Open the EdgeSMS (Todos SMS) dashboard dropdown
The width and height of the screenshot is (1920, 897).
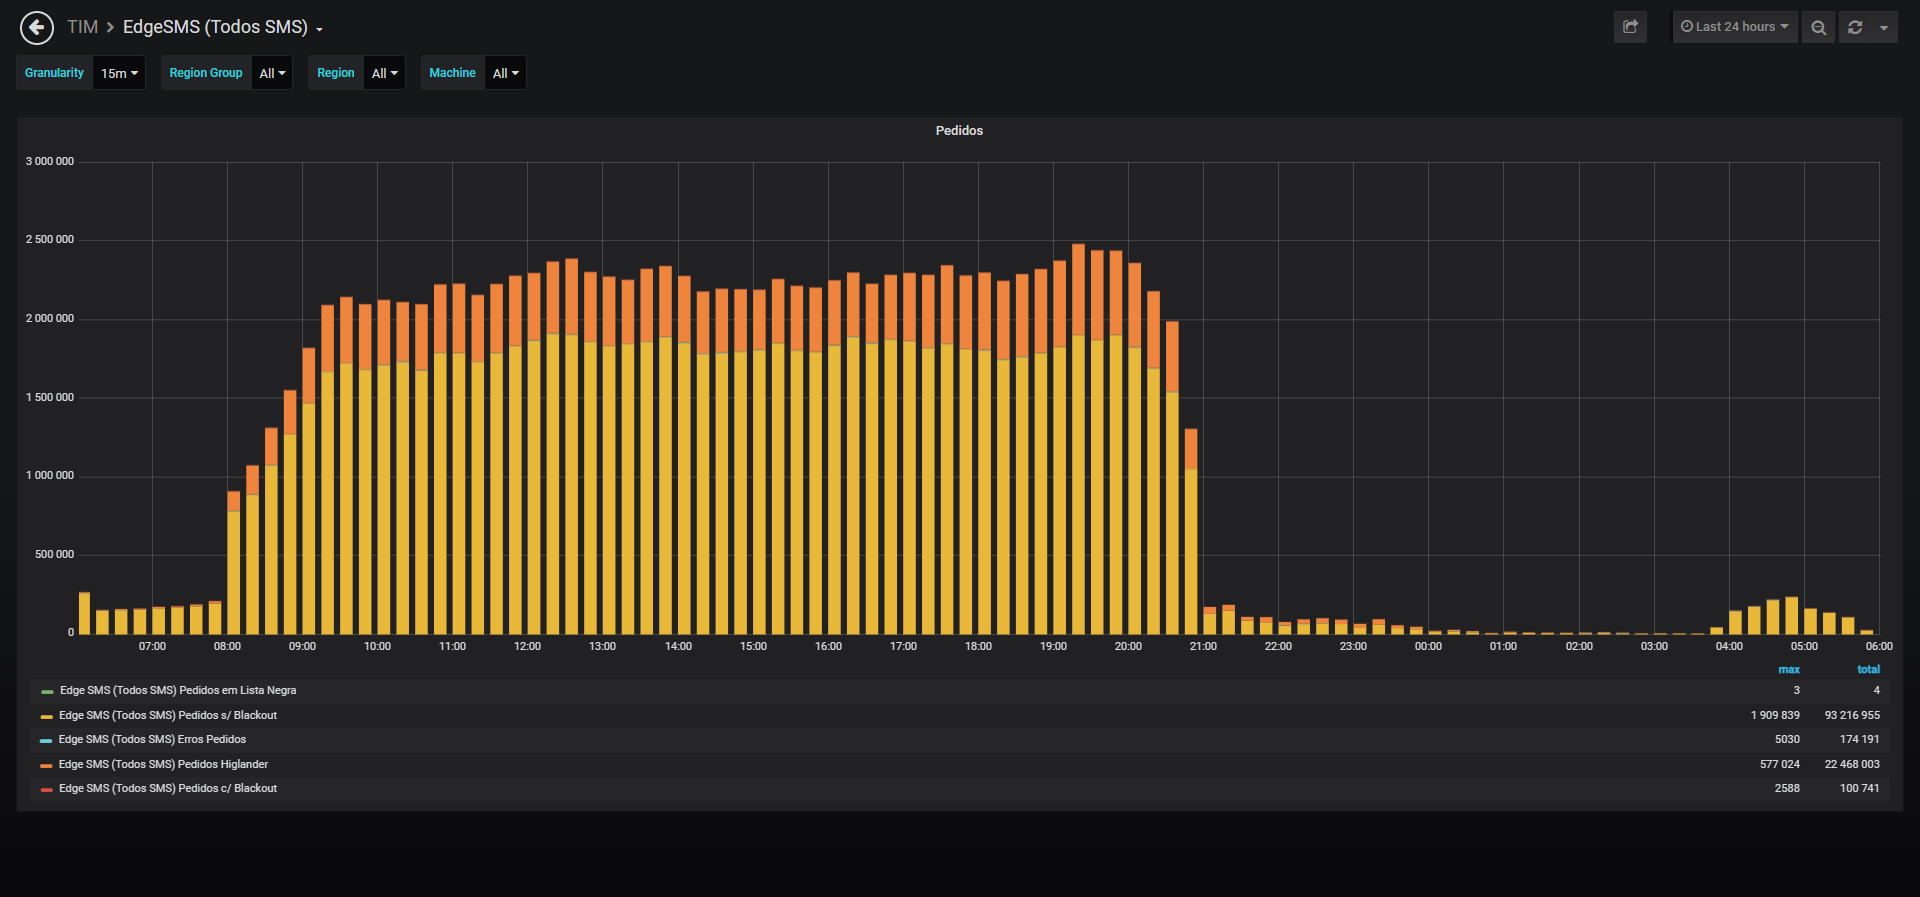[222, 27]
